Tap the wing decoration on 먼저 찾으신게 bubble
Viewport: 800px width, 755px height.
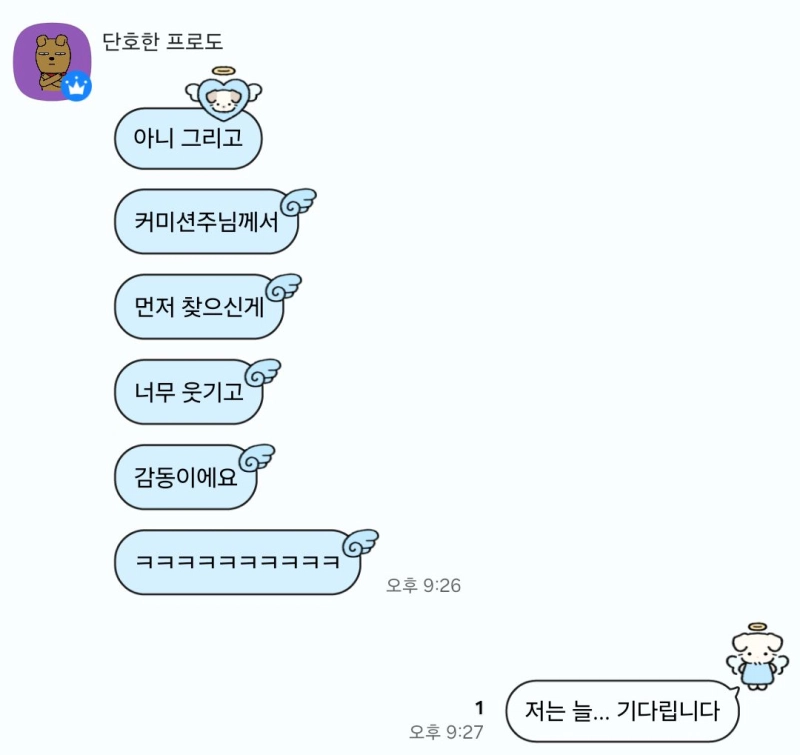[284, 287]
